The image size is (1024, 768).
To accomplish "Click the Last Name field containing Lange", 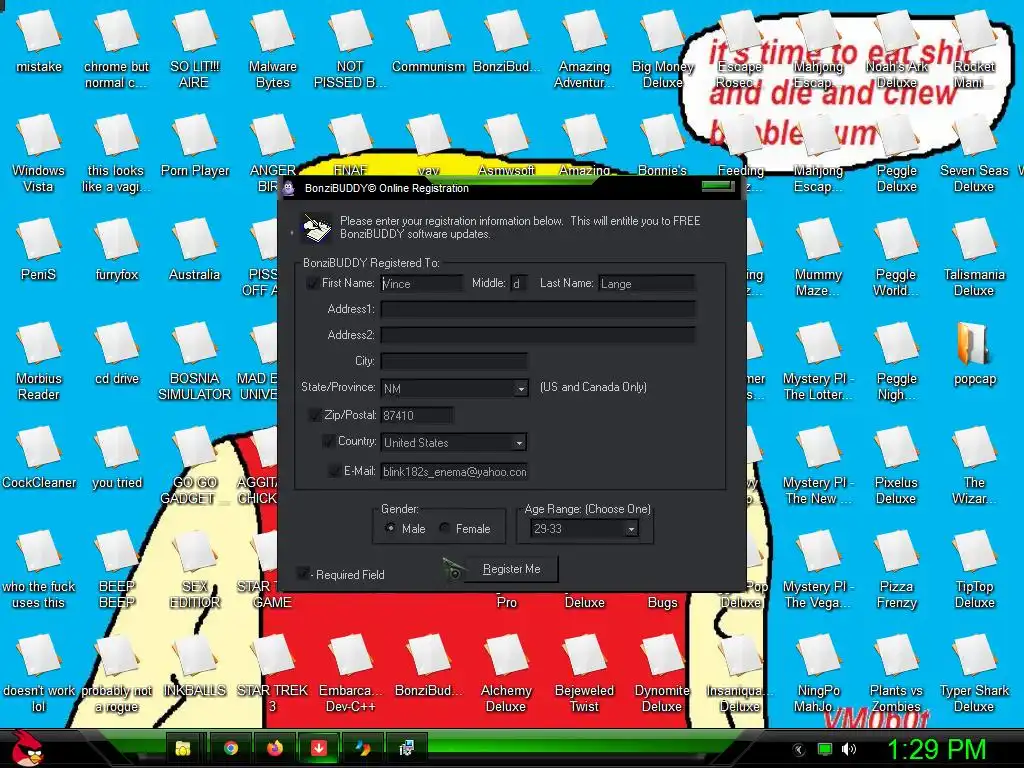I will (647, 283).
